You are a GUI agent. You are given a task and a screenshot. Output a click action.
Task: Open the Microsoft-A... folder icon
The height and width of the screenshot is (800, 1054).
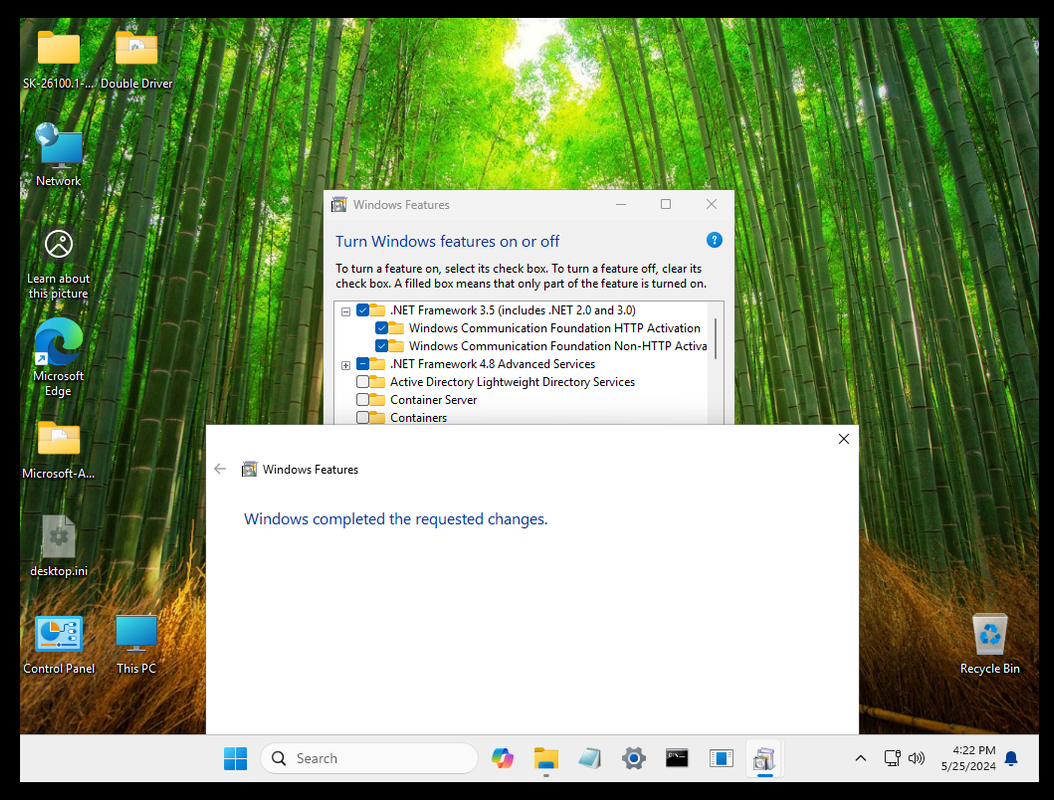tap(58, 449)
